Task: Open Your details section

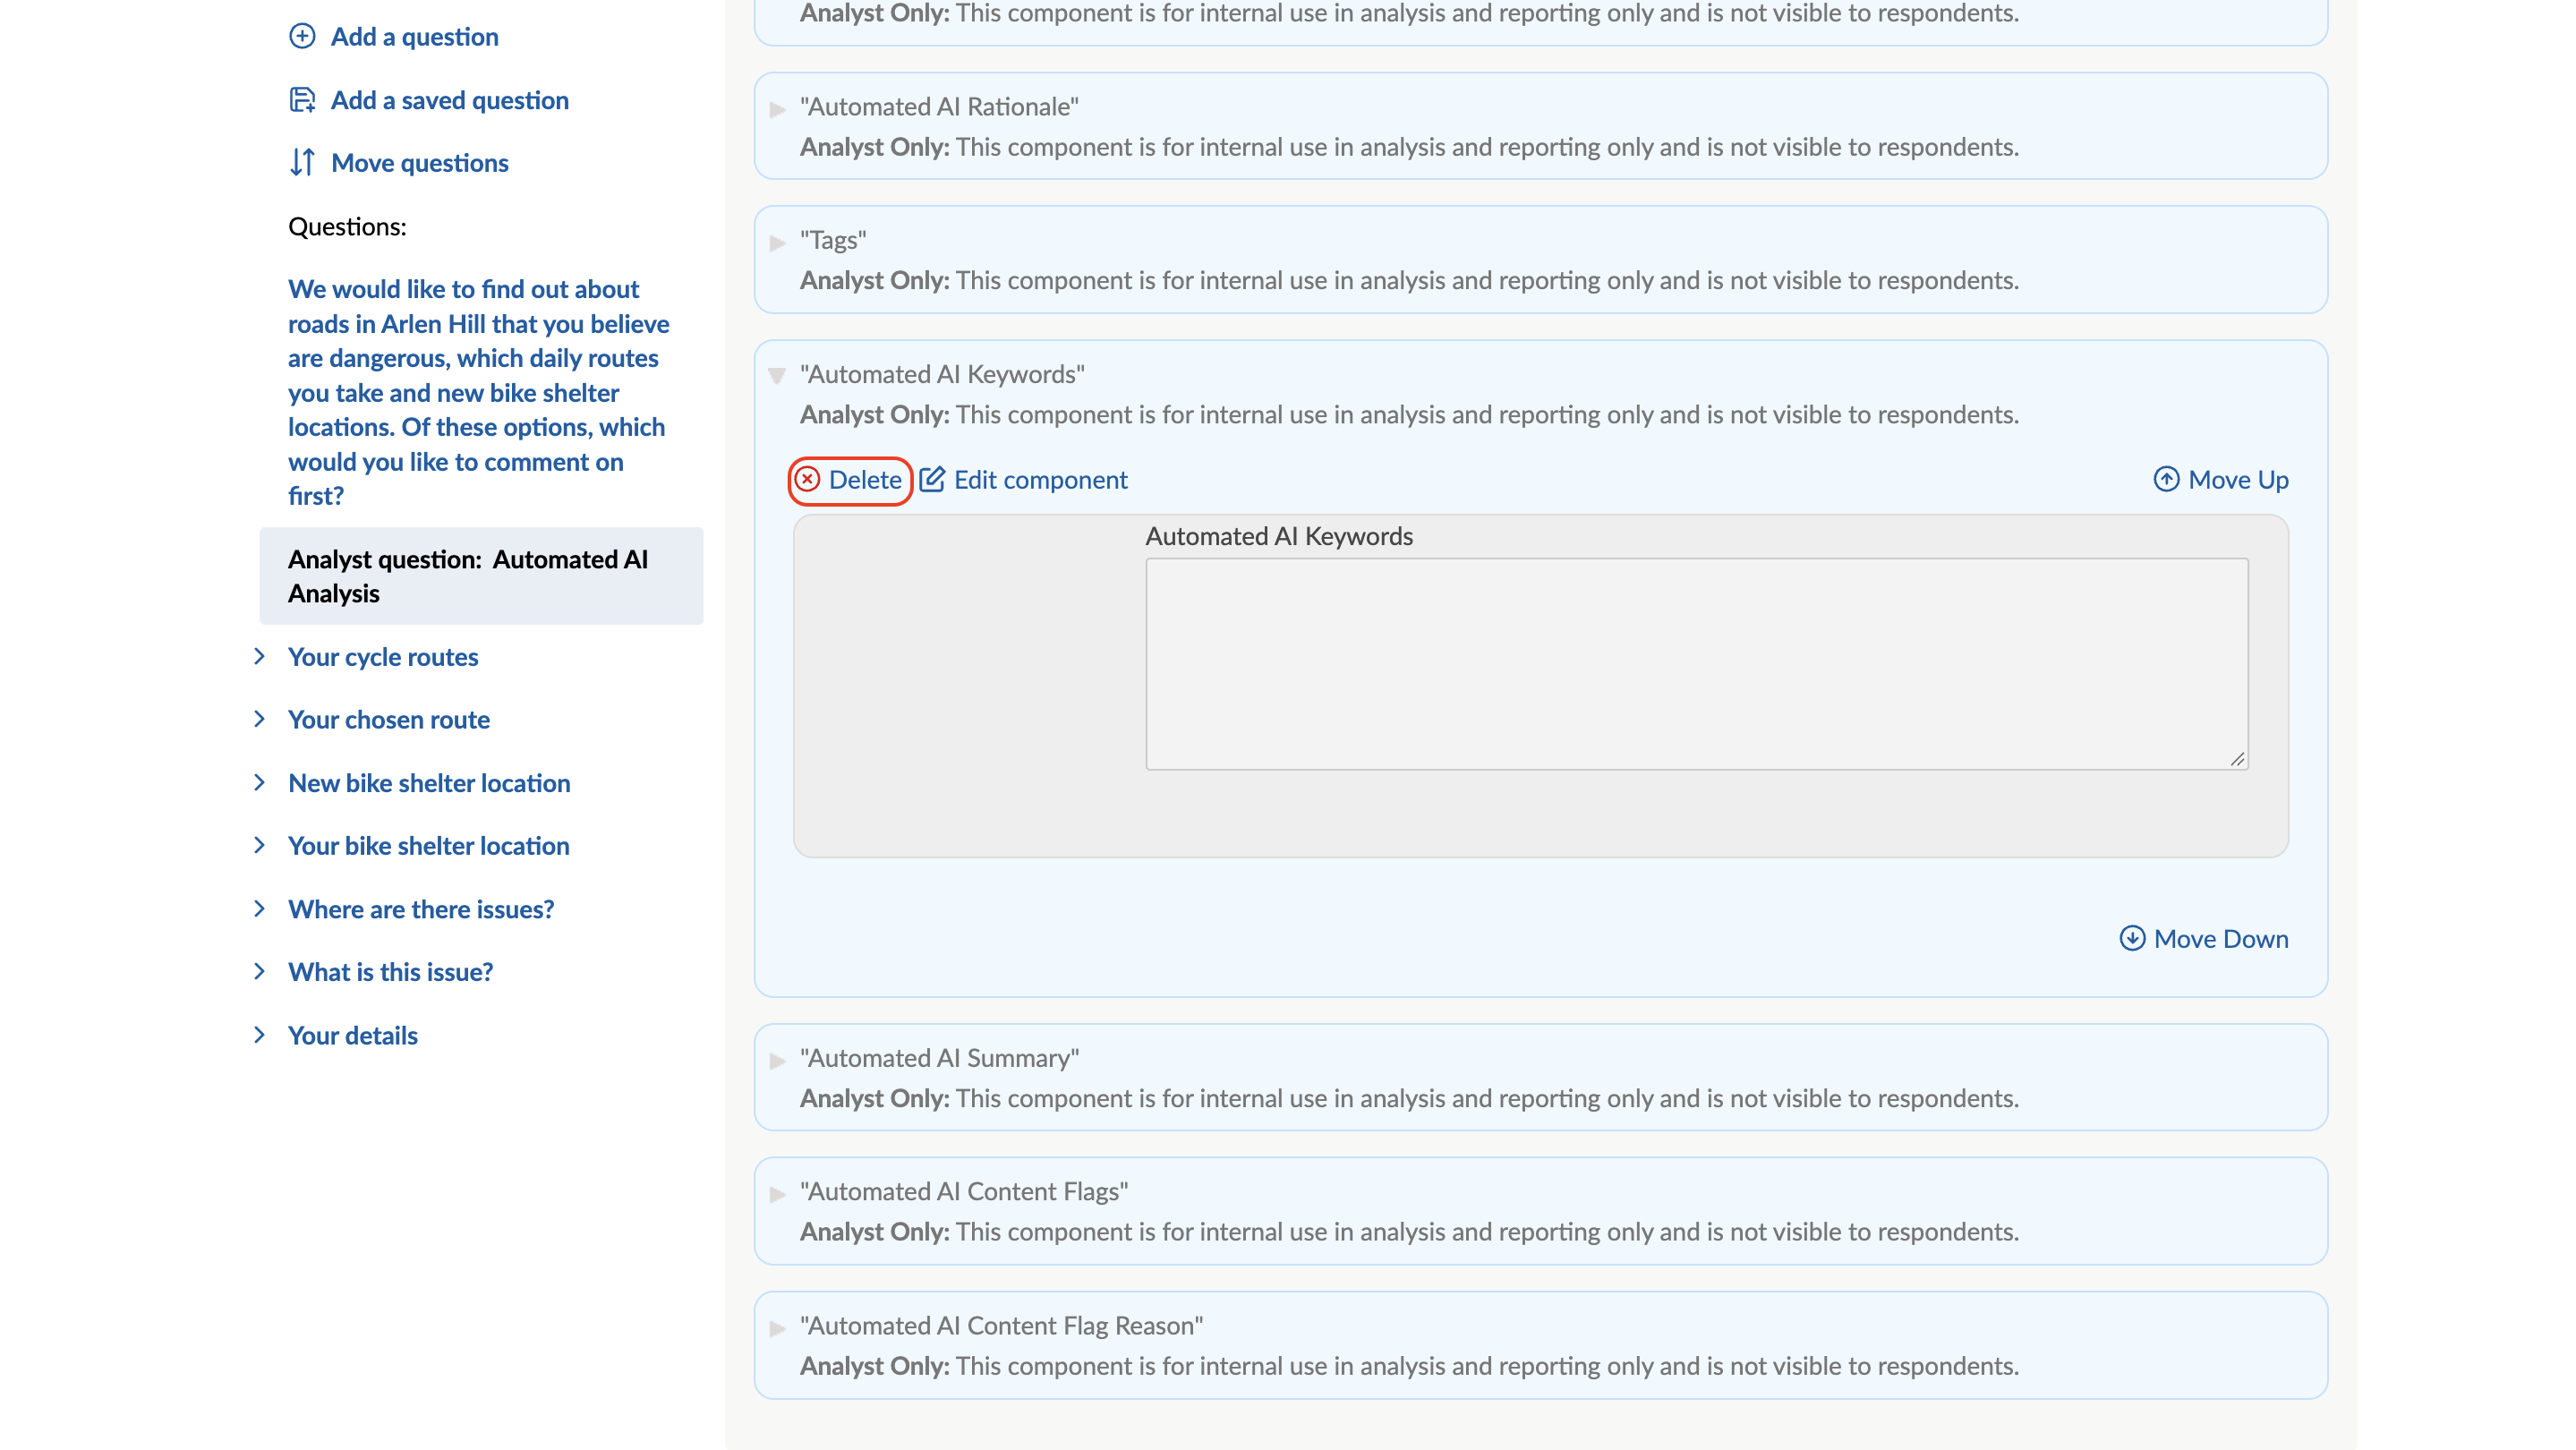Action: pos(352,1034)
